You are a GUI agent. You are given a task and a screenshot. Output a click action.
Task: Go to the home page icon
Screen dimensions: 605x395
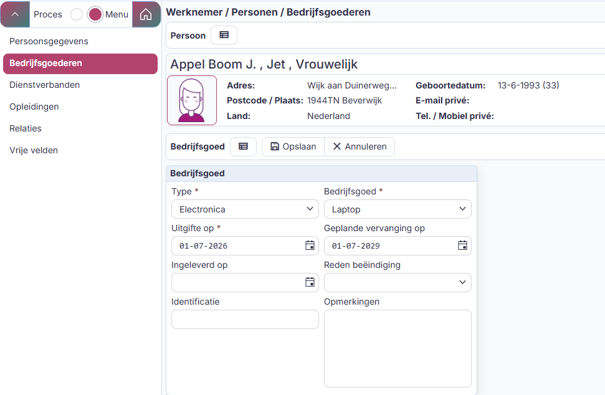(146, 14)
